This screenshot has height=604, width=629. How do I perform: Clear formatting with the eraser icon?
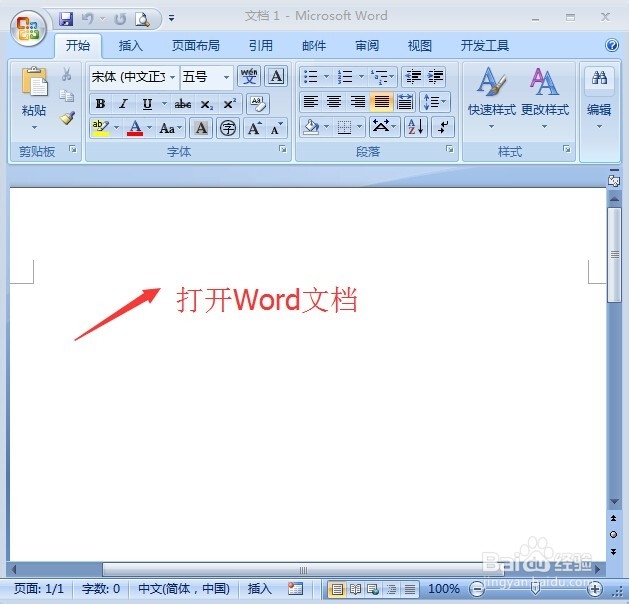(x=258, y=104)
